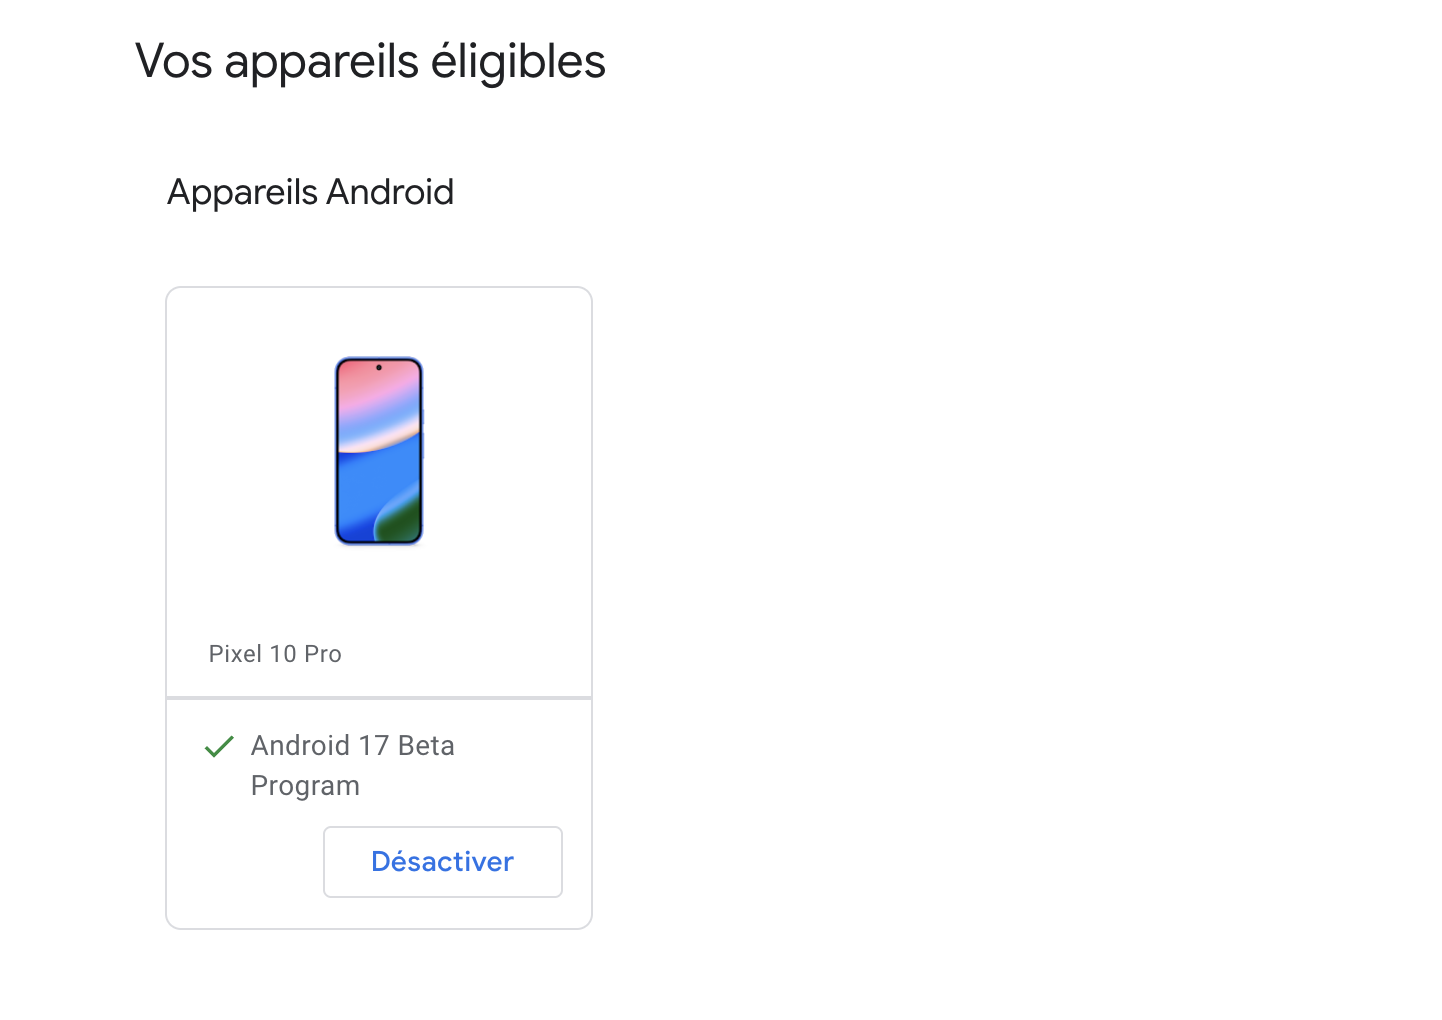Viewport: 1442px width, 1020px height.
Task: Click the word Android in section subheading
Action: 390,192
